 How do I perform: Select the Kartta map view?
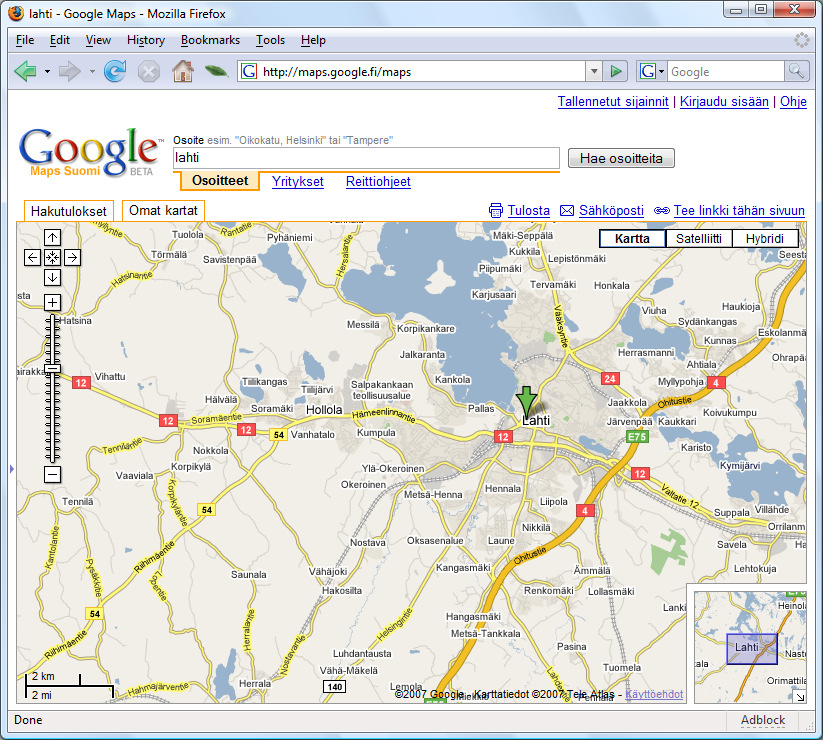(632, 239)
